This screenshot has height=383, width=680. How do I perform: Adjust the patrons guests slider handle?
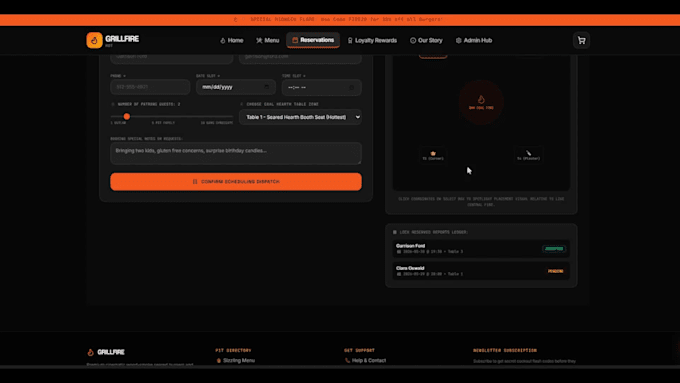click(x=127, y=116)
